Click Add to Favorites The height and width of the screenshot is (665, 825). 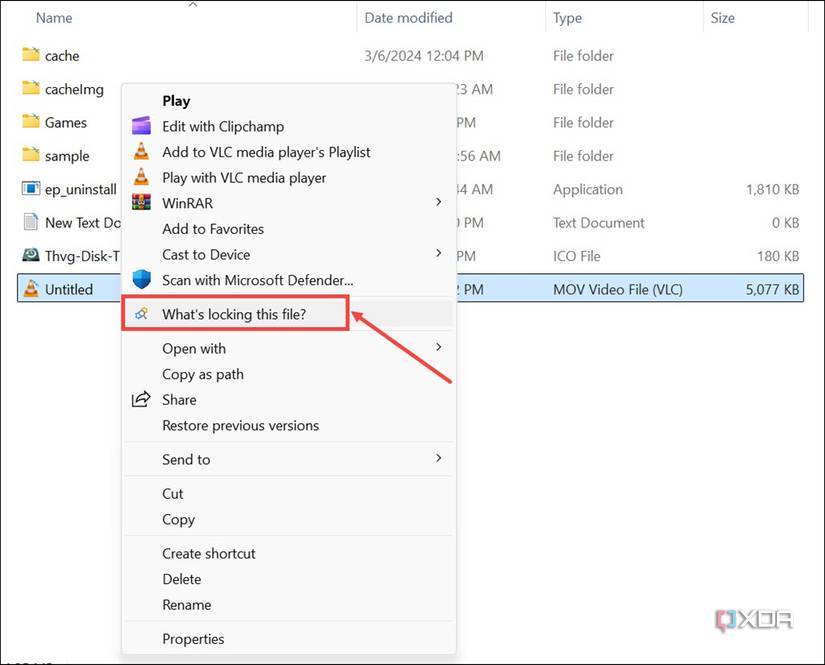tap(213, 228)
